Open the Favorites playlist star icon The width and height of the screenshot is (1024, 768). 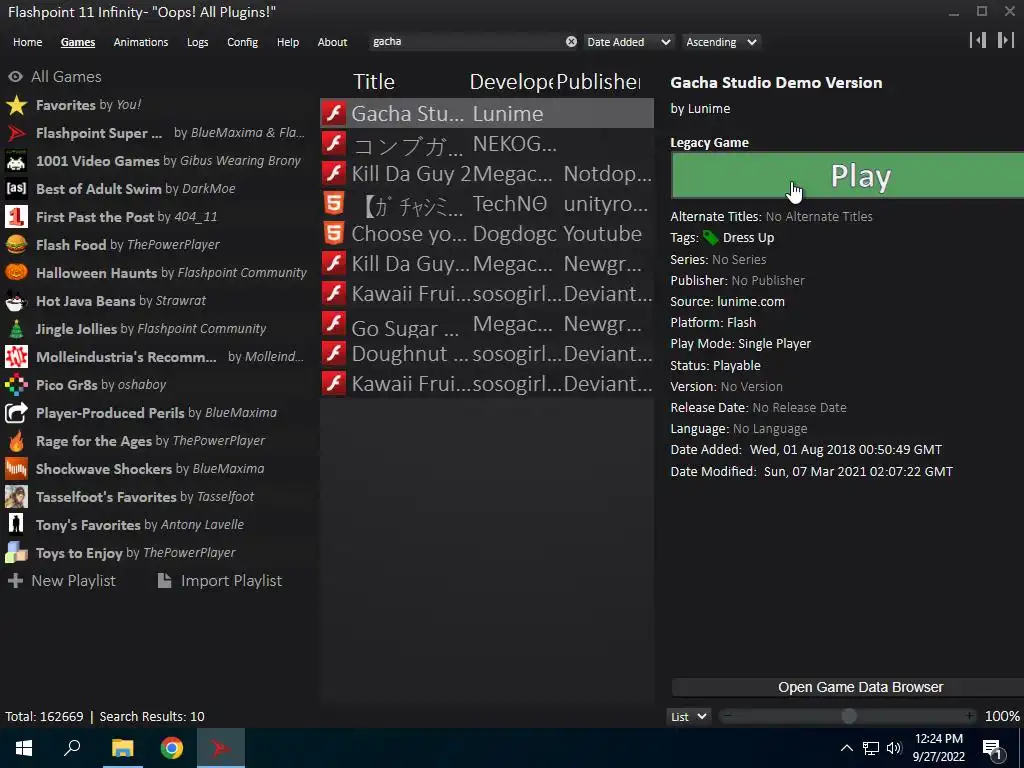(x=16, y=104)
